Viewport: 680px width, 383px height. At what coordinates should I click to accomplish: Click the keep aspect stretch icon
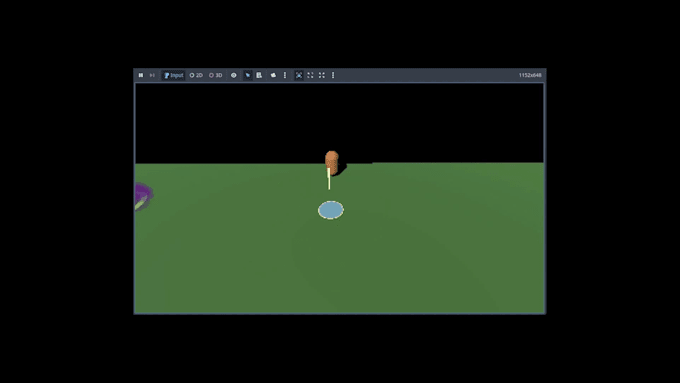[x=322, y=75]
